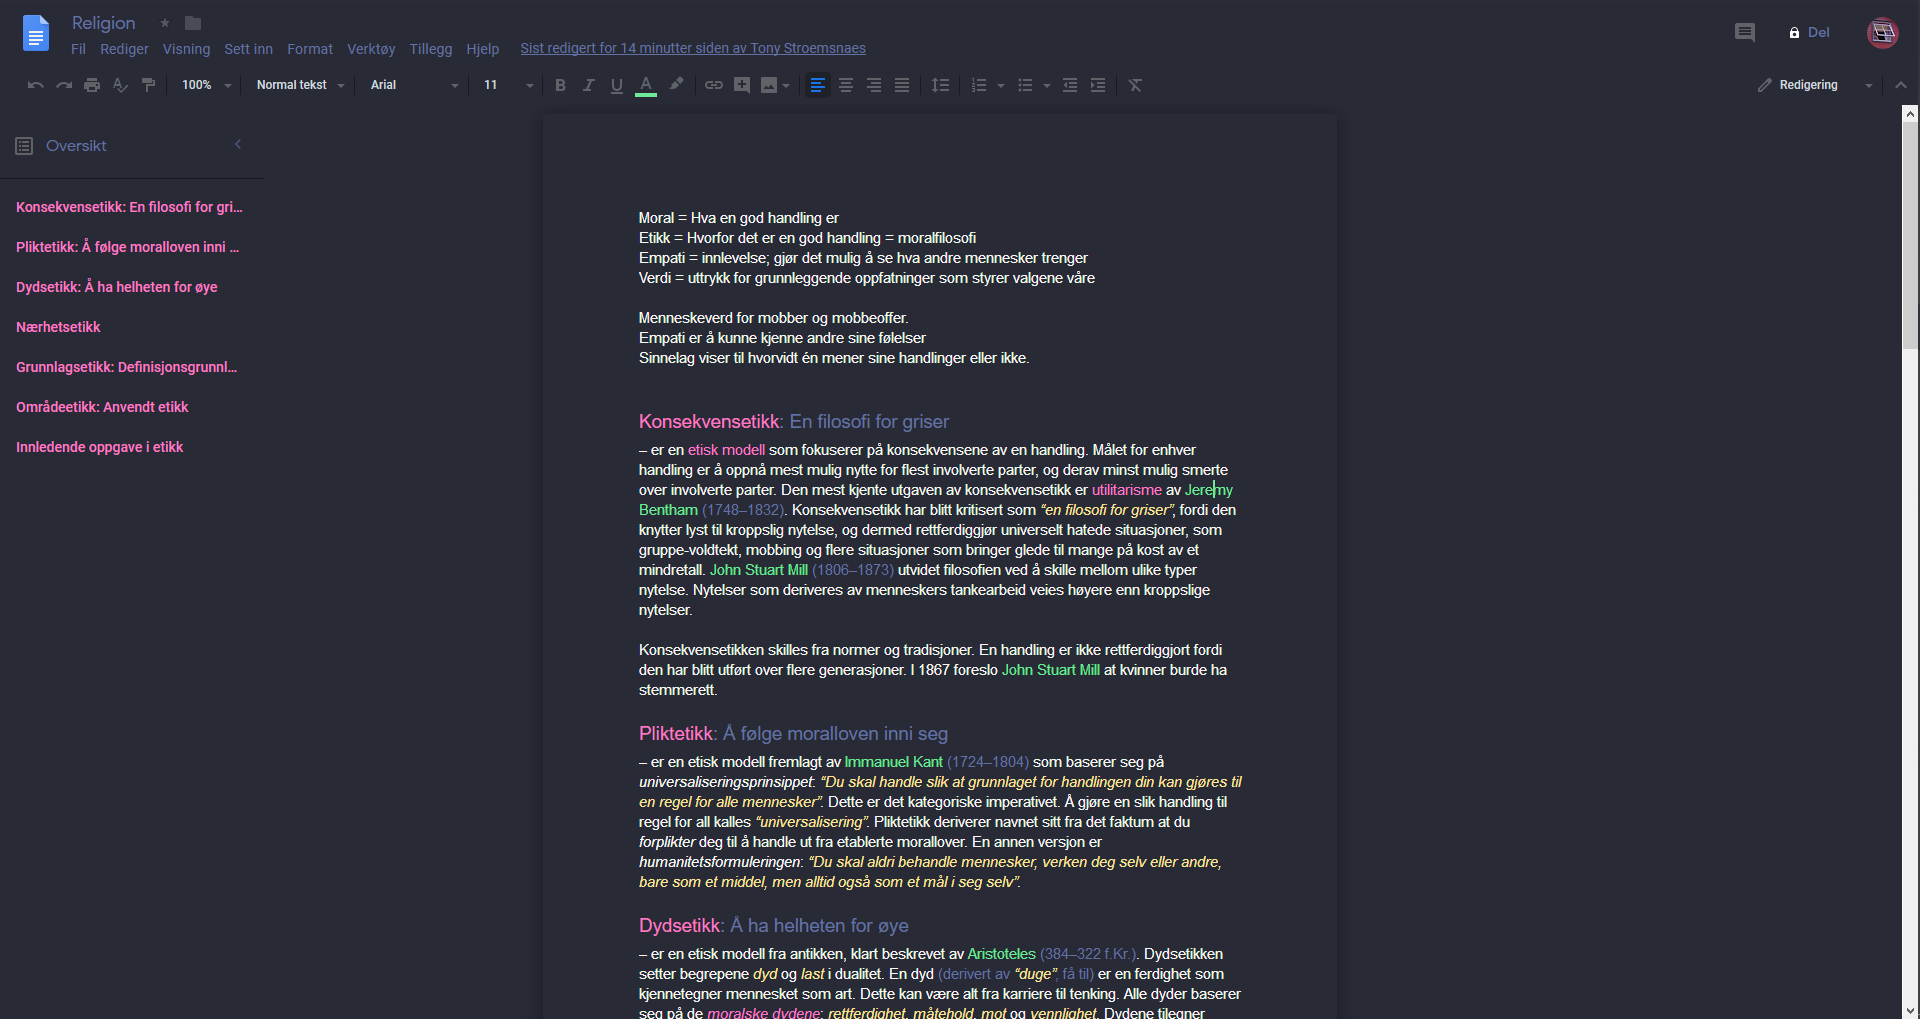Clear formatting from the text
Screen dimensions: 1920x1019
coord(1135,85)
